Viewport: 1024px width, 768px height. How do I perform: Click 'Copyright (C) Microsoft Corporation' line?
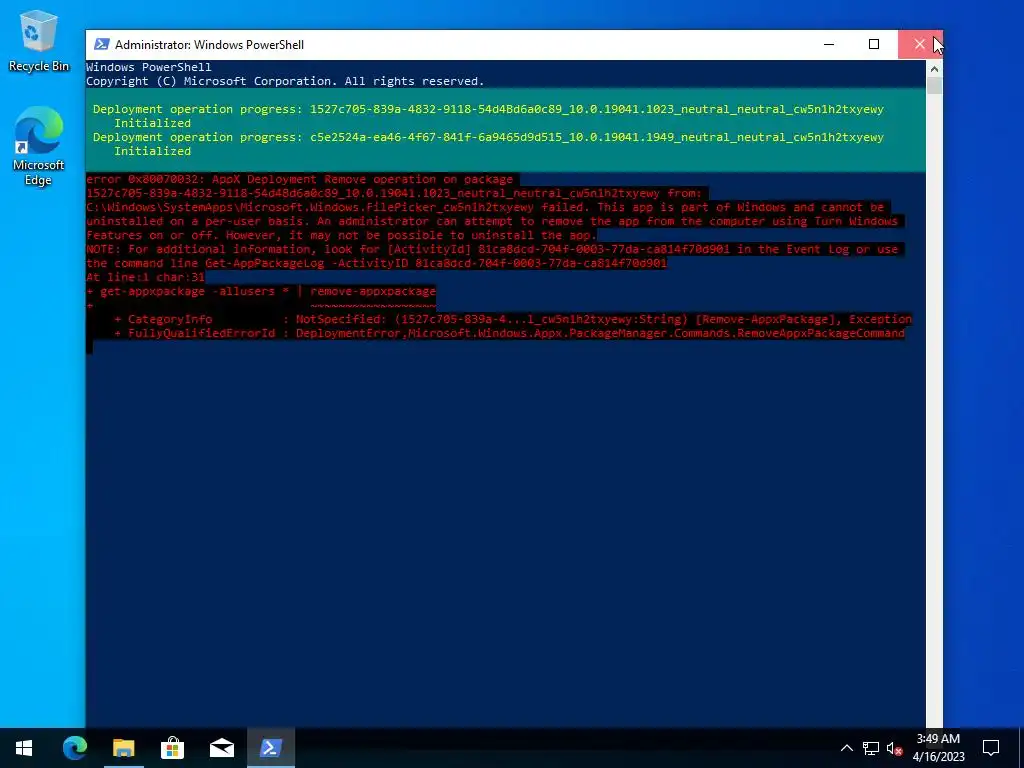285,81
